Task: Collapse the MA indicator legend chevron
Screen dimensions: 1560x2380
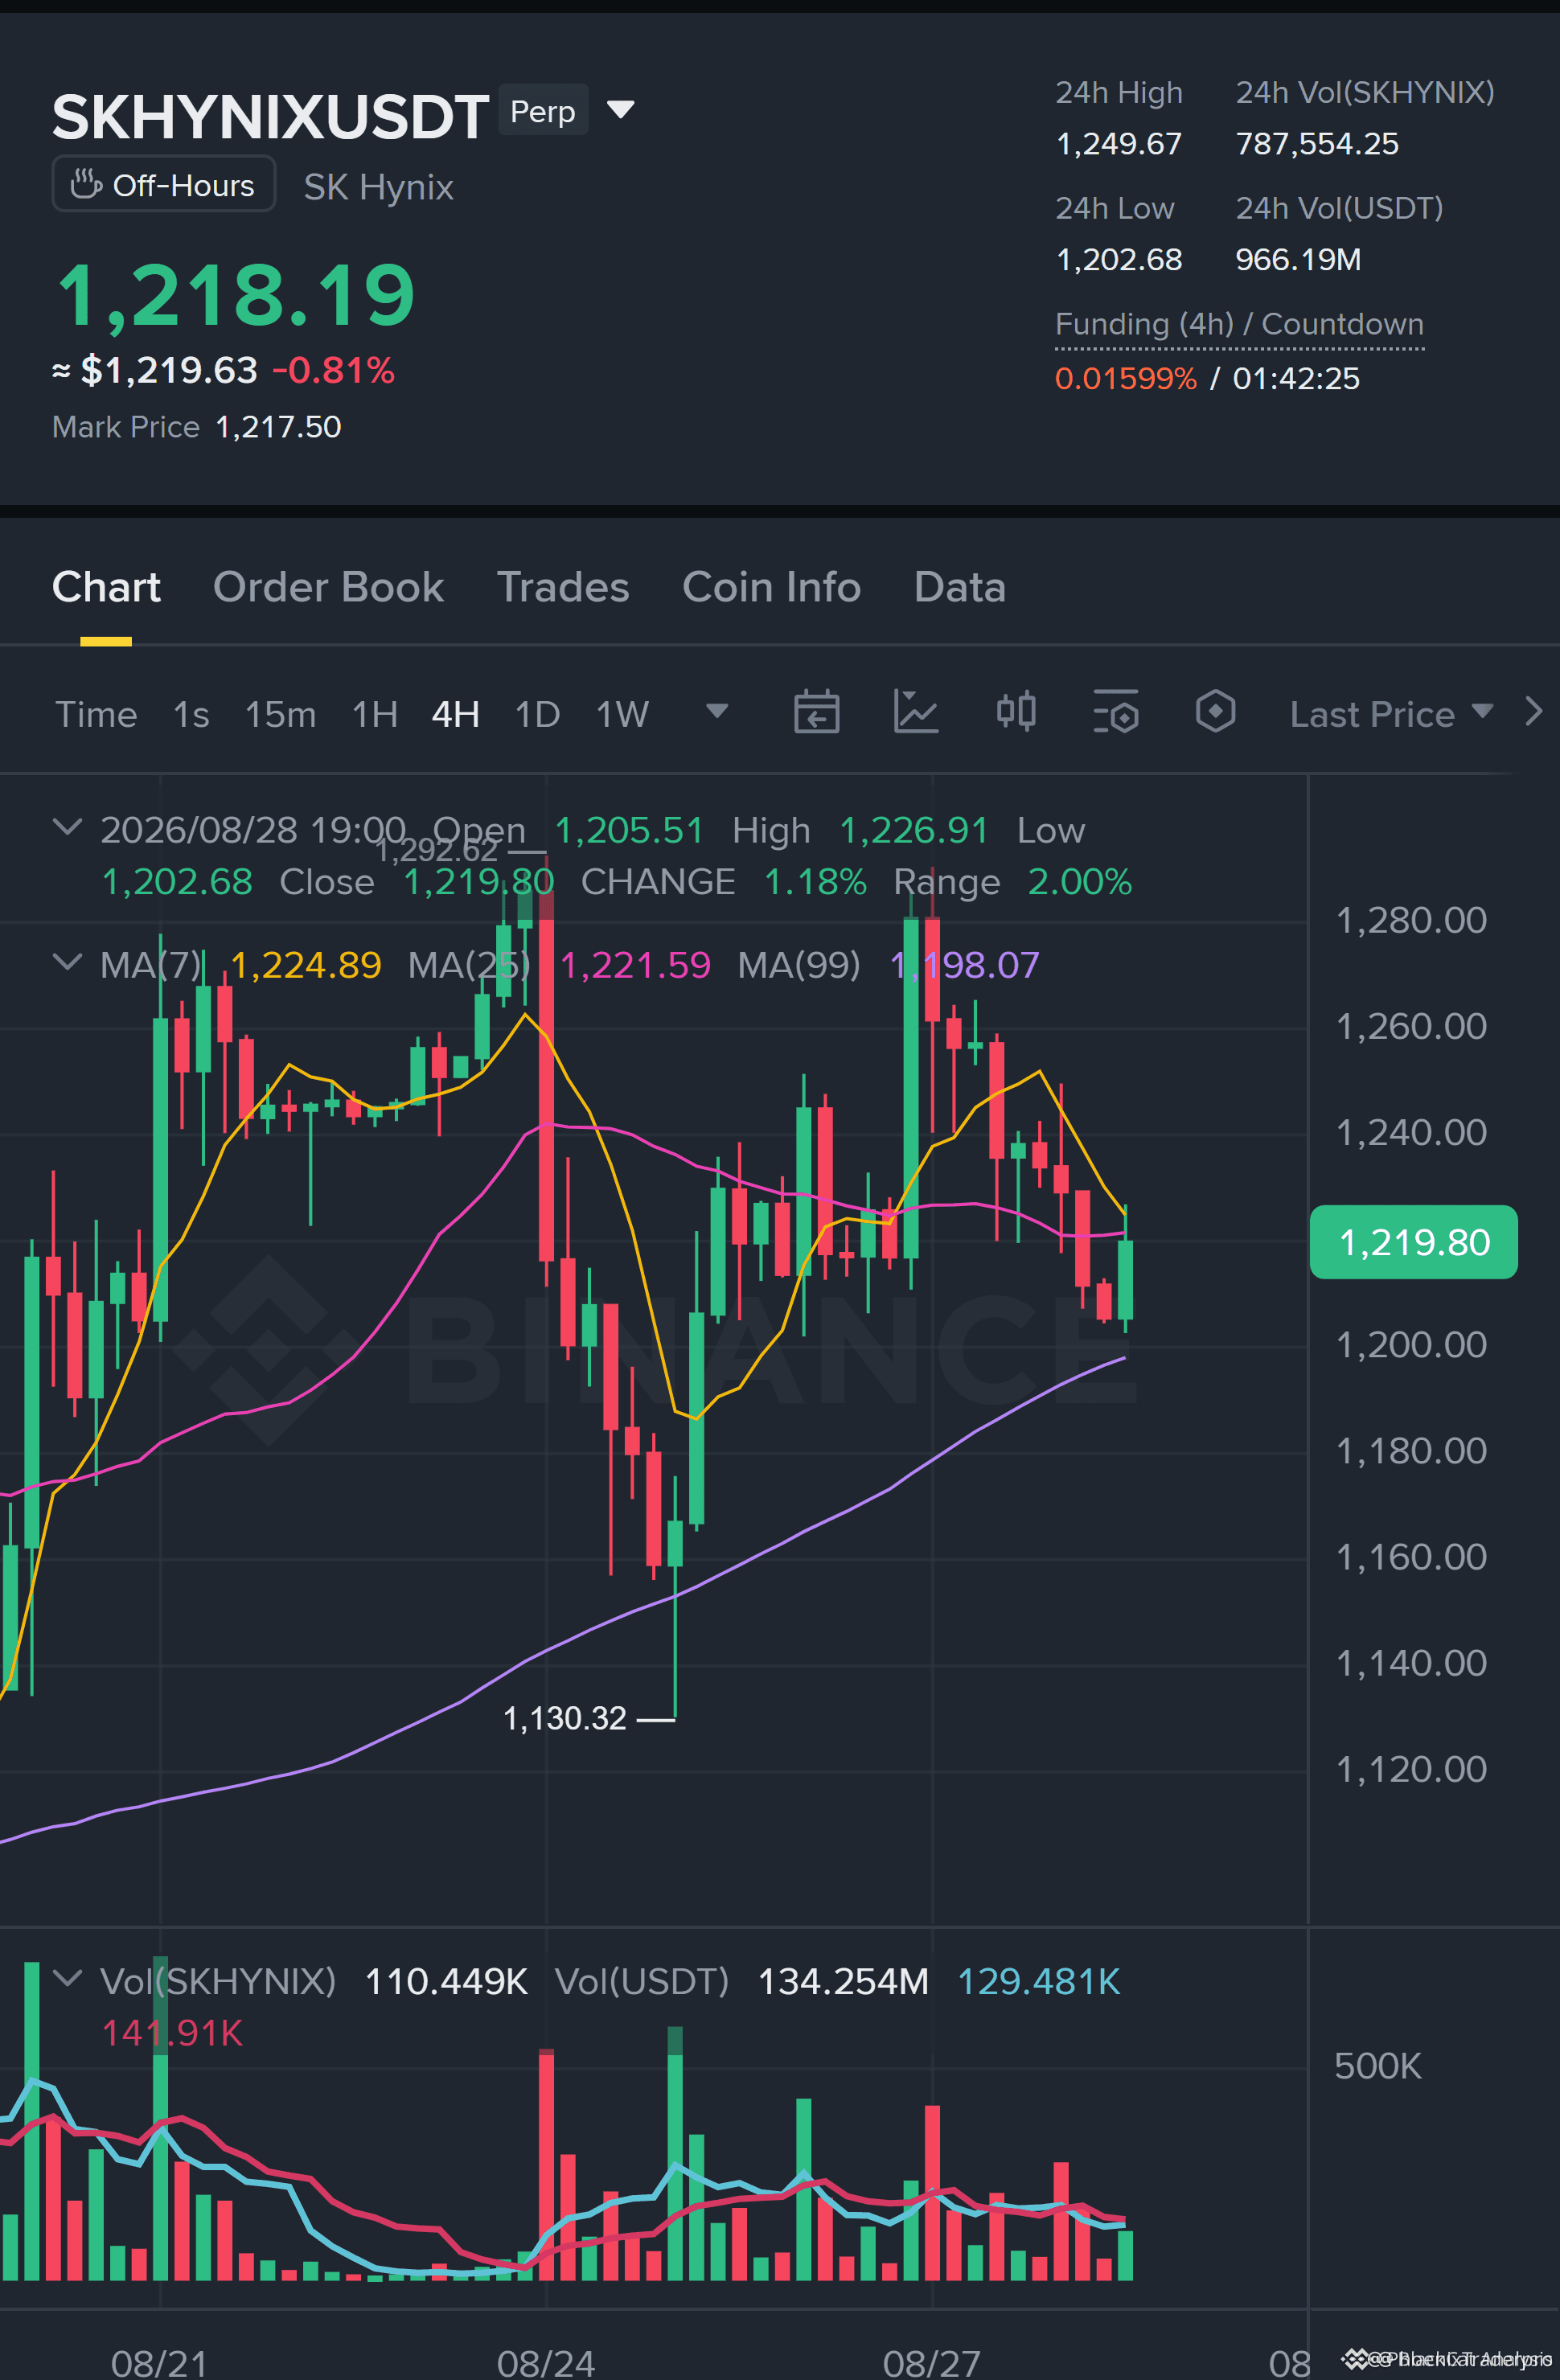Action: (67, 962)
